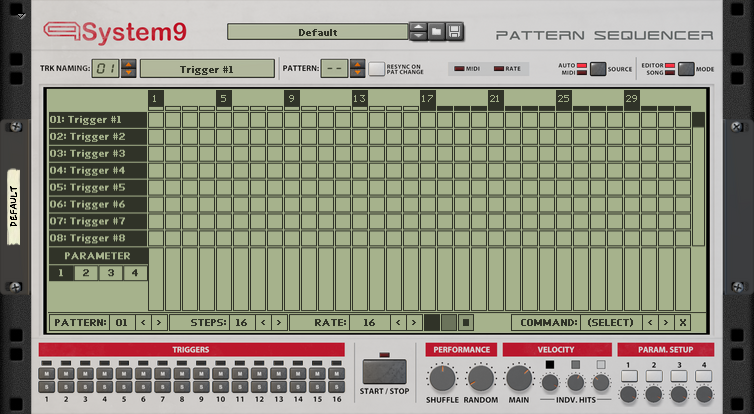Mute trigger 1 with its M button
The image size is (754, 414).
click(46, 374)
